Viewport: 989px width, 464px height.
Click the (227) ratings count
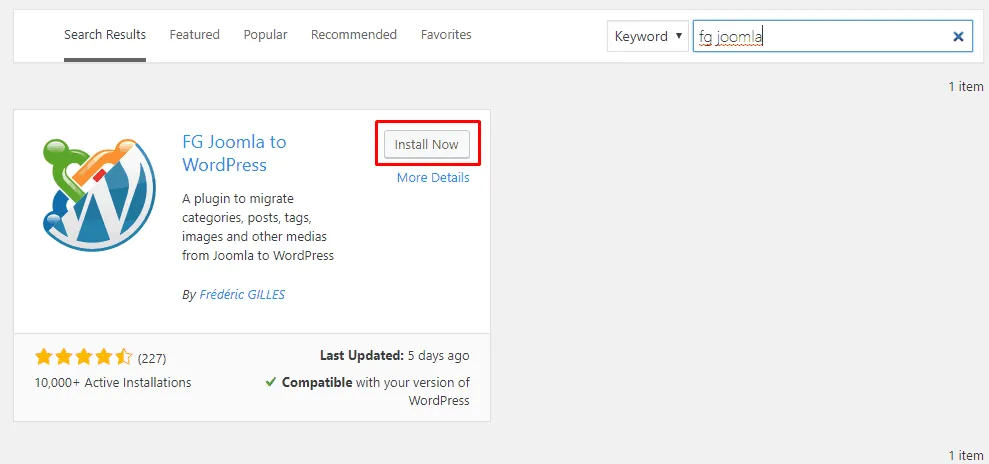click(151, 359)
